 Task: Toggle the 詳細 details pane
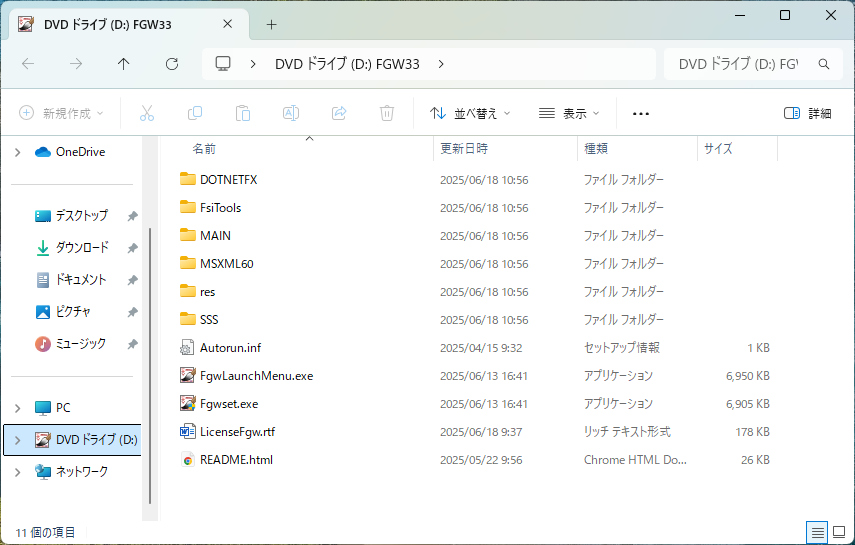[808, 114]
